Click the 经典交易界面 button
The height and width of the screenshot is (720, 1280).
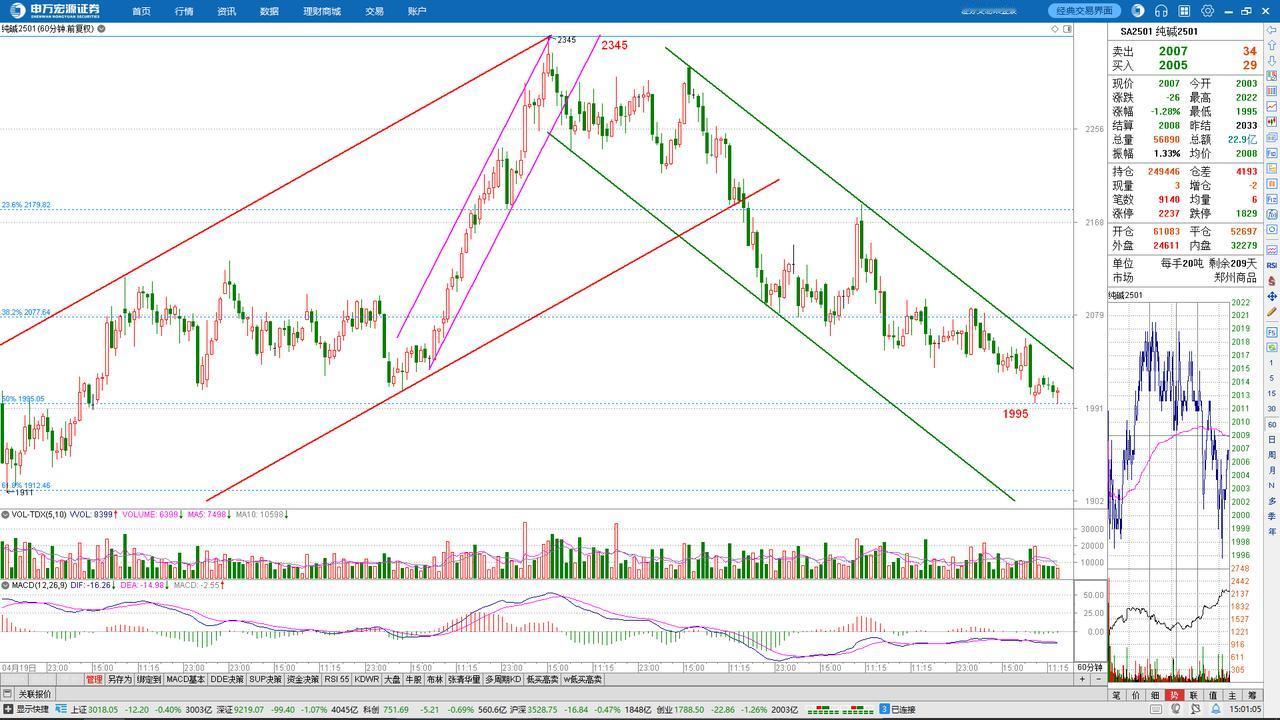coord(1085,11)
